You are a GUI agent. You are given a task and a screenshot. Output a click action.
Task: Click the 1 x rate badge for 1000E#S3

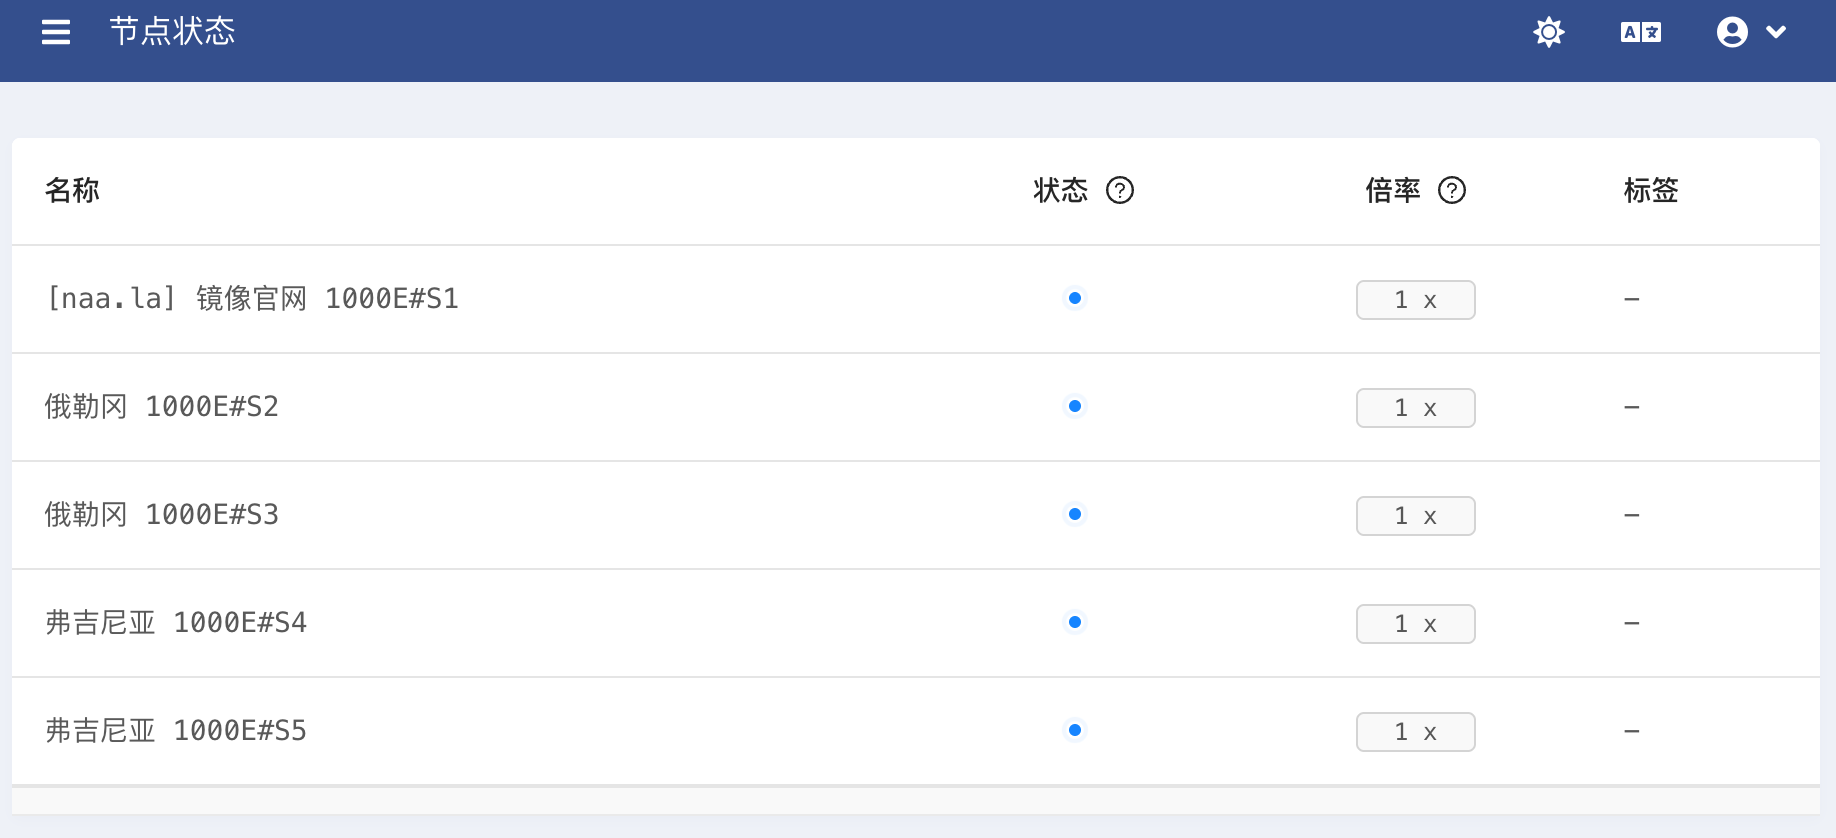[x=1415, y=516]
